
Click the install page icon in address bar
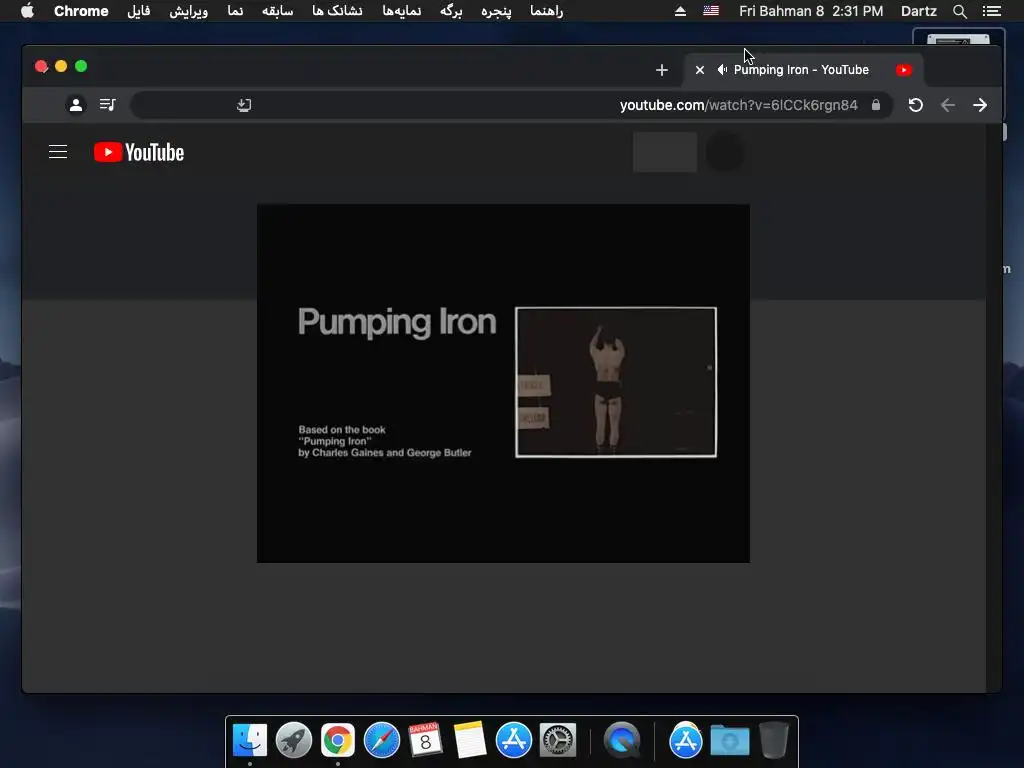[x=244, y=105]
